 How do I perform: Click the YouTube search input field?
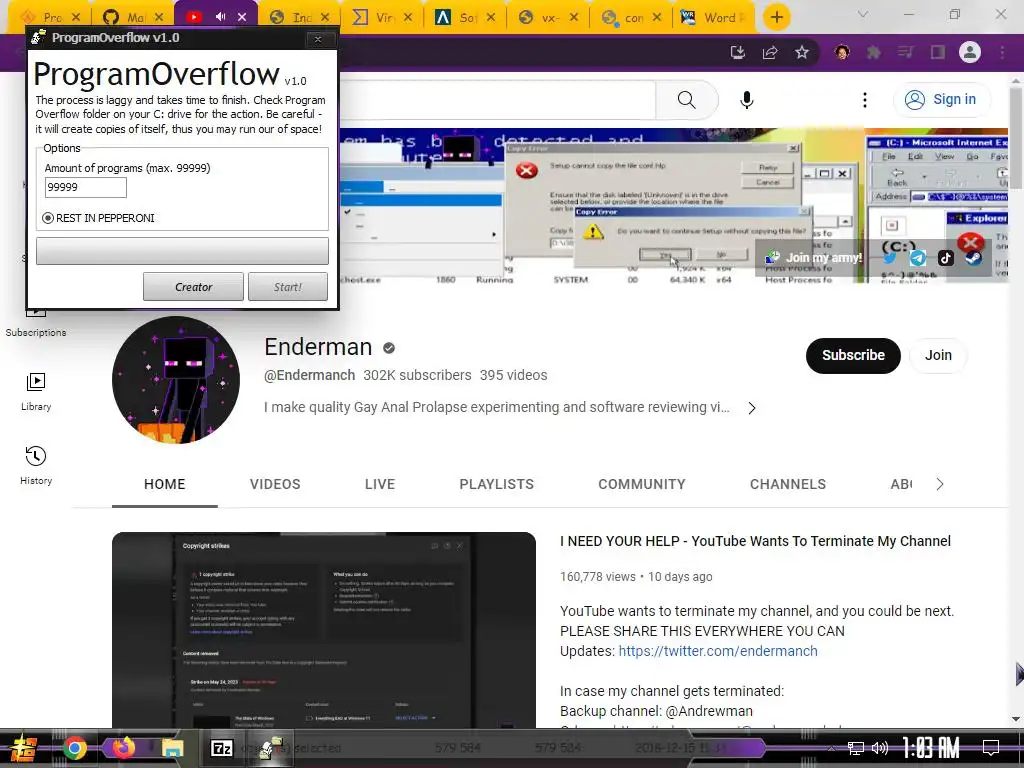(496, 100)
